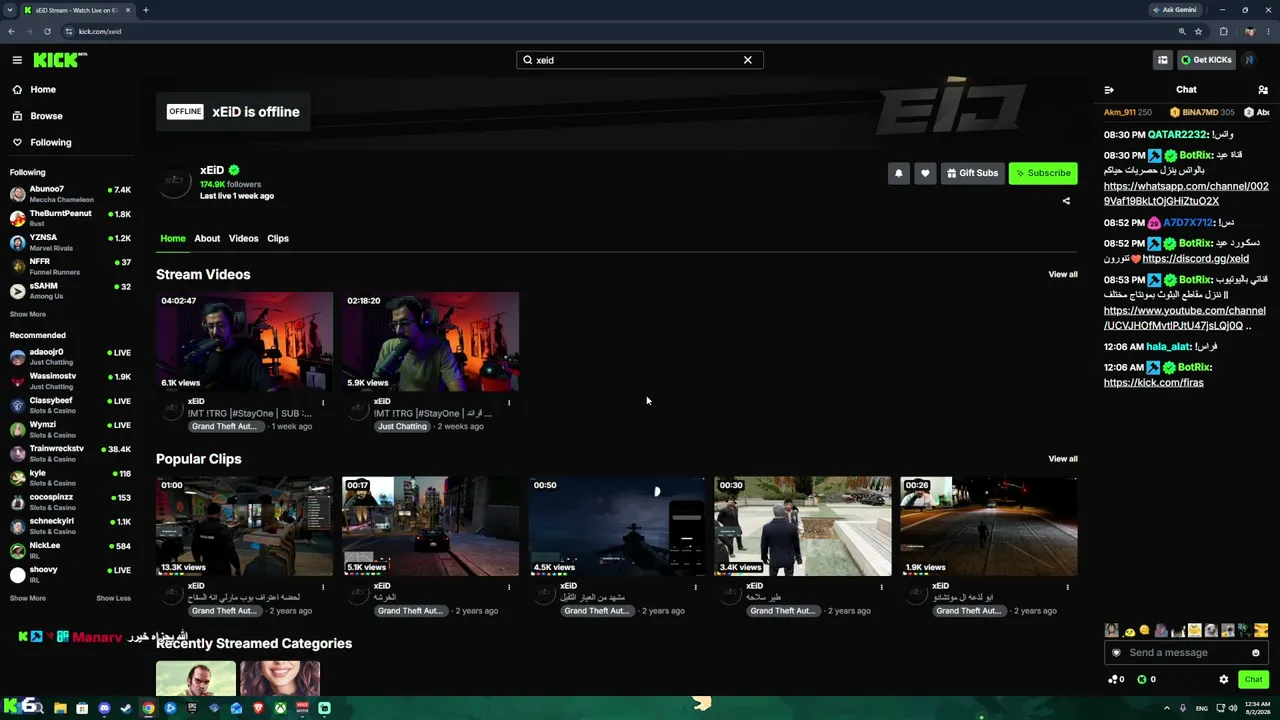Play the 00:26 clip with 1.9K views
The image size is (1280, 720).
pos(989,526)
